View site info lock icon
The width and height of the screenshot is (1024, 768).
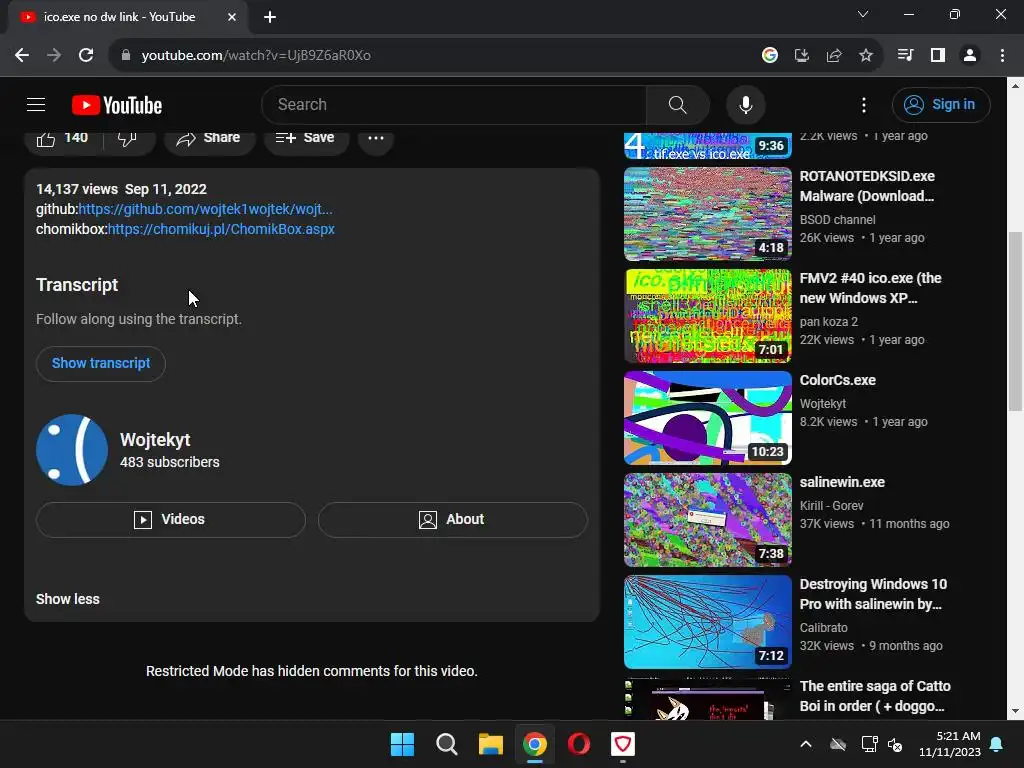coord(125,56)
